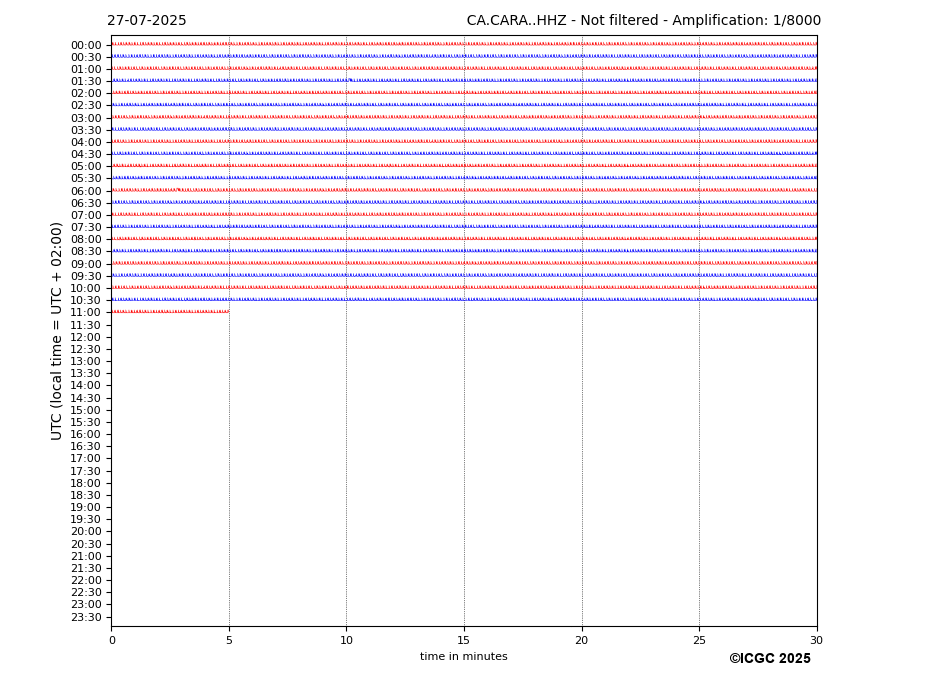Click the 10:30 time row label
The width and height of the screenshot is (927, 696).
pyautogui.click(x=86, y=300)
